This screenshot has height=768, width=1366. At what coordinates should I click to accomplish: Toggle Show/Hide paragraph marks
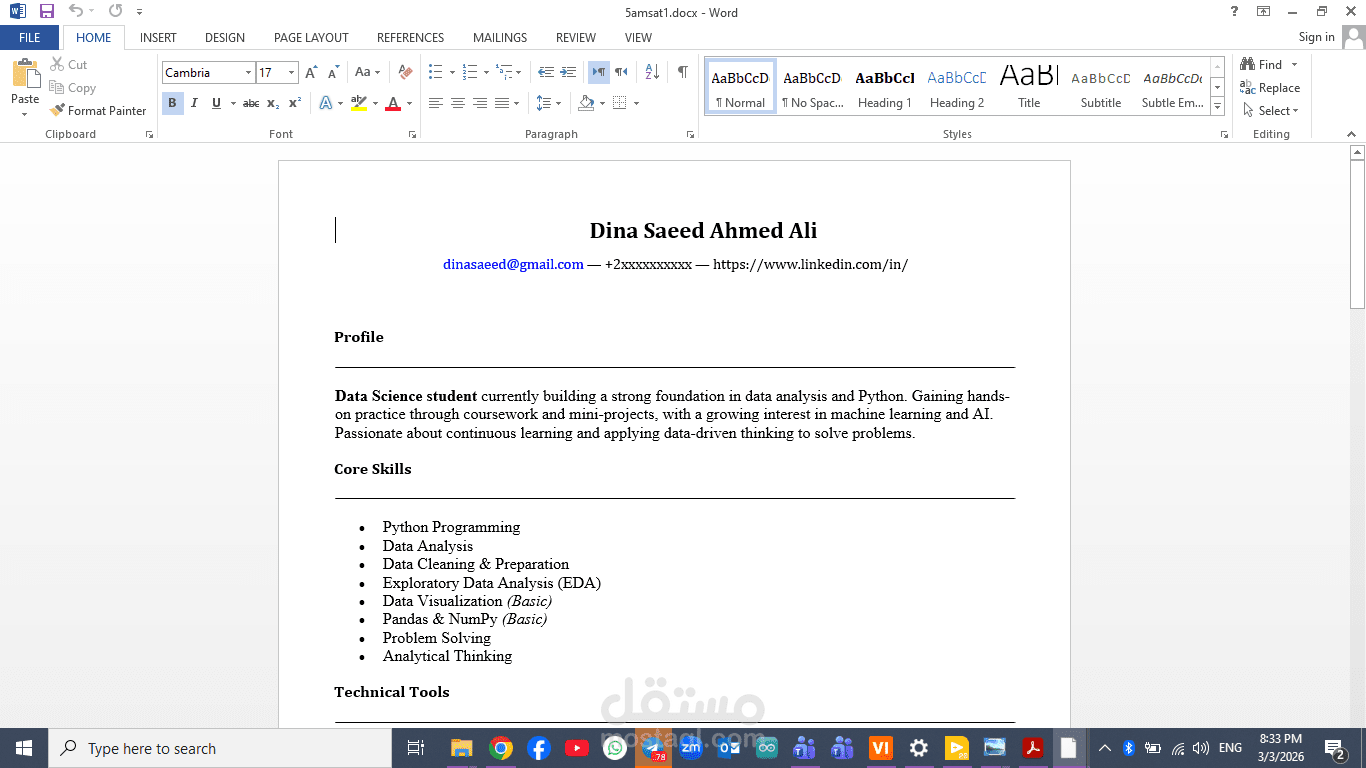682,72
